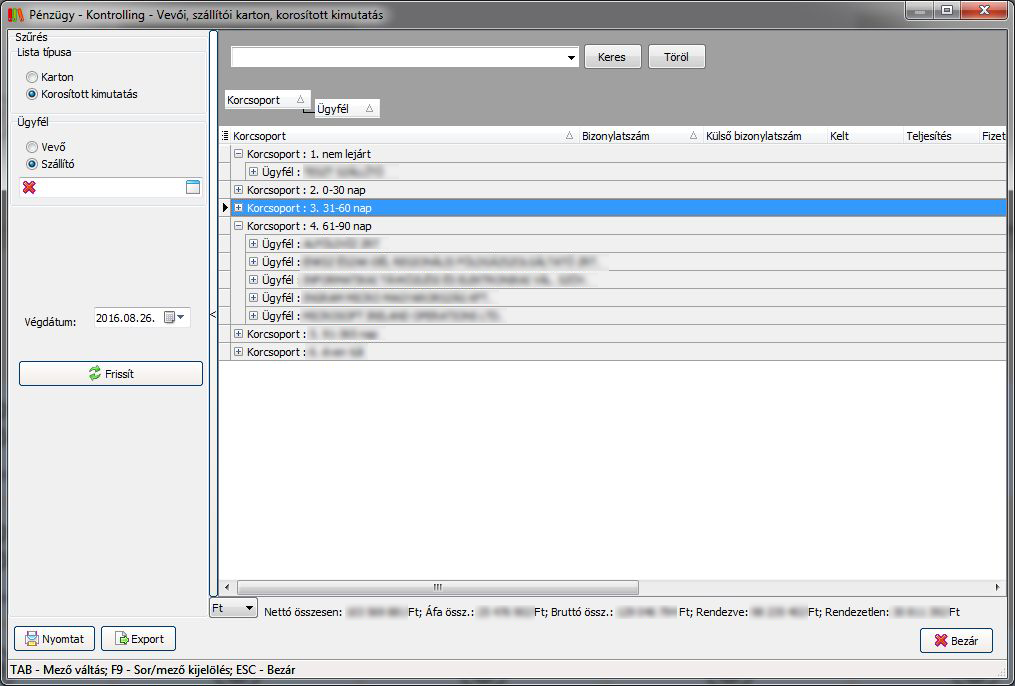Choose the Vevő radio button

pos(33,147)
